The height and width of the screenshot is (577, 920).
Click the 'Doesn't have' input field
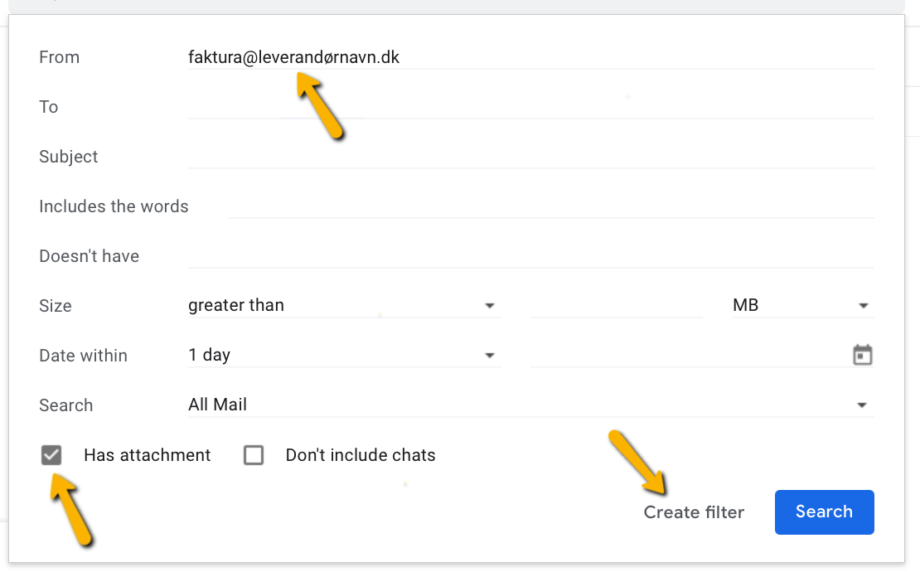531,256
